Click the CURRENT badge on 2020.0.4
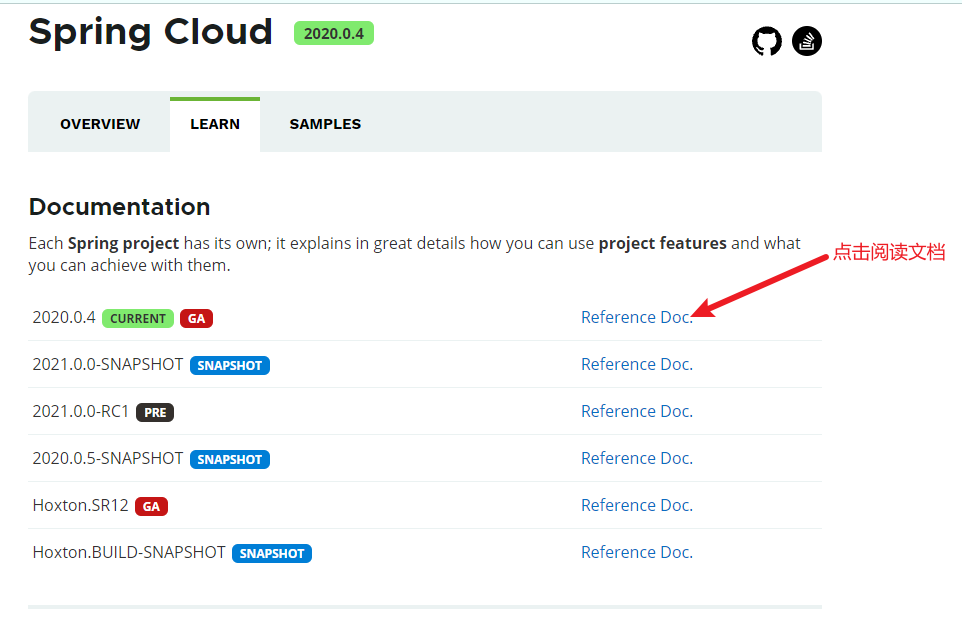This screenshot has width=962, height=625. 138,318
